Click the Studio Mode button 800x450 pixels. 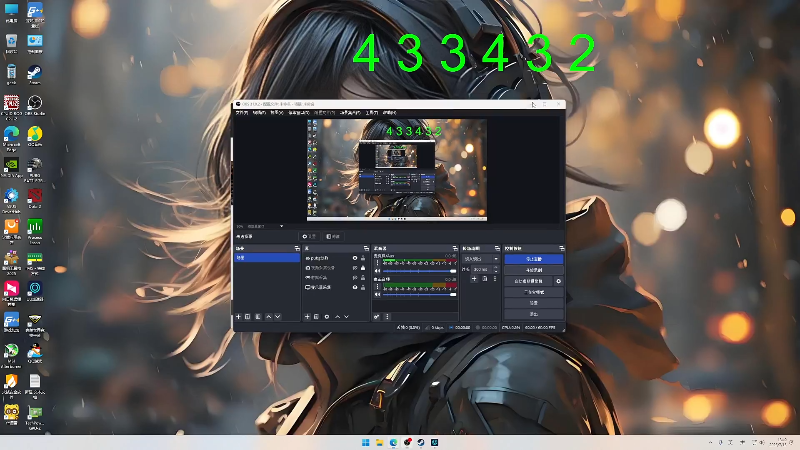coord(534,292)
